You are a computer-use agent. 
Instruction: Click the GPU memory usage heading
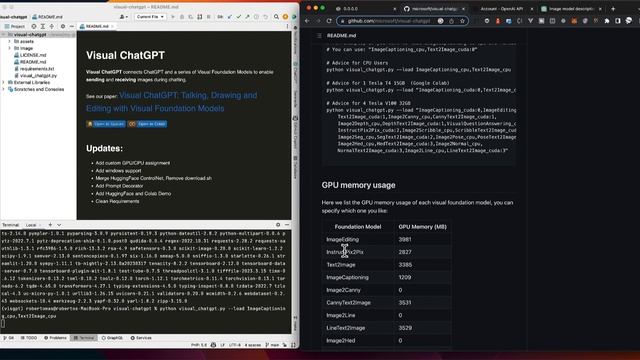pyautogui.click(x=358, y=185)
